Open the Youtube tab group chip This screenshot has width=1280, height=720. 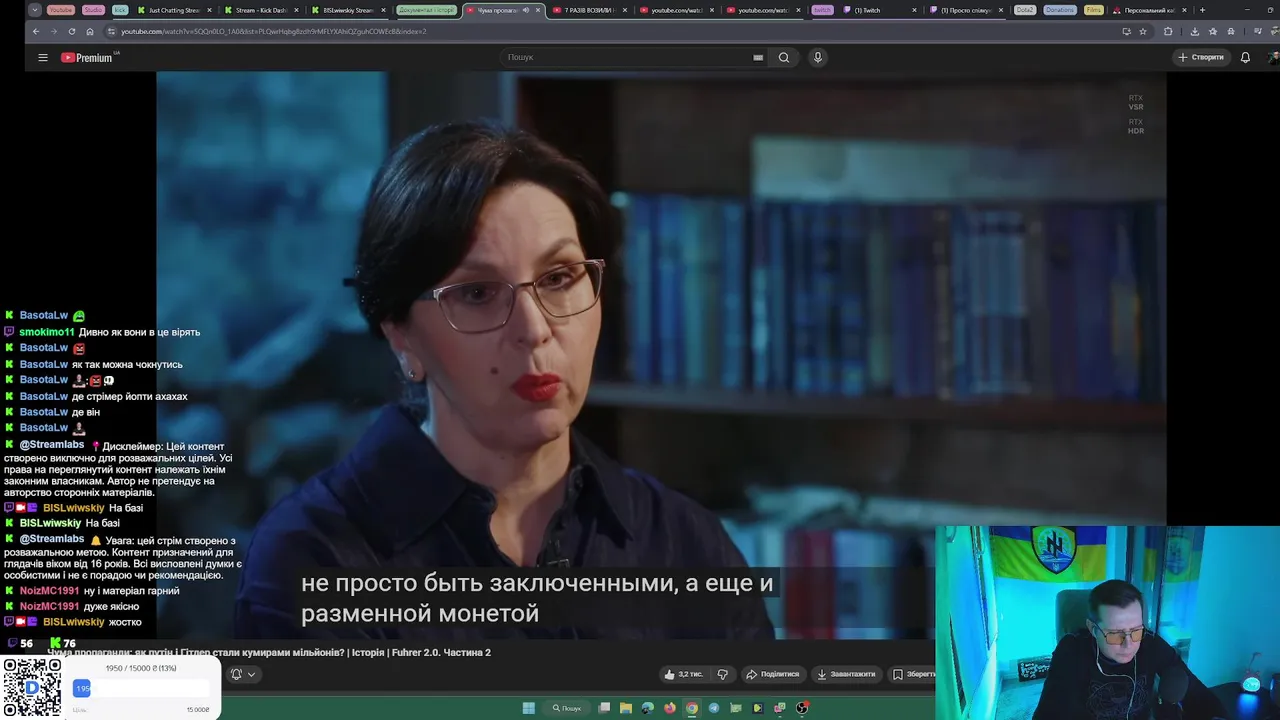(61, 10)
